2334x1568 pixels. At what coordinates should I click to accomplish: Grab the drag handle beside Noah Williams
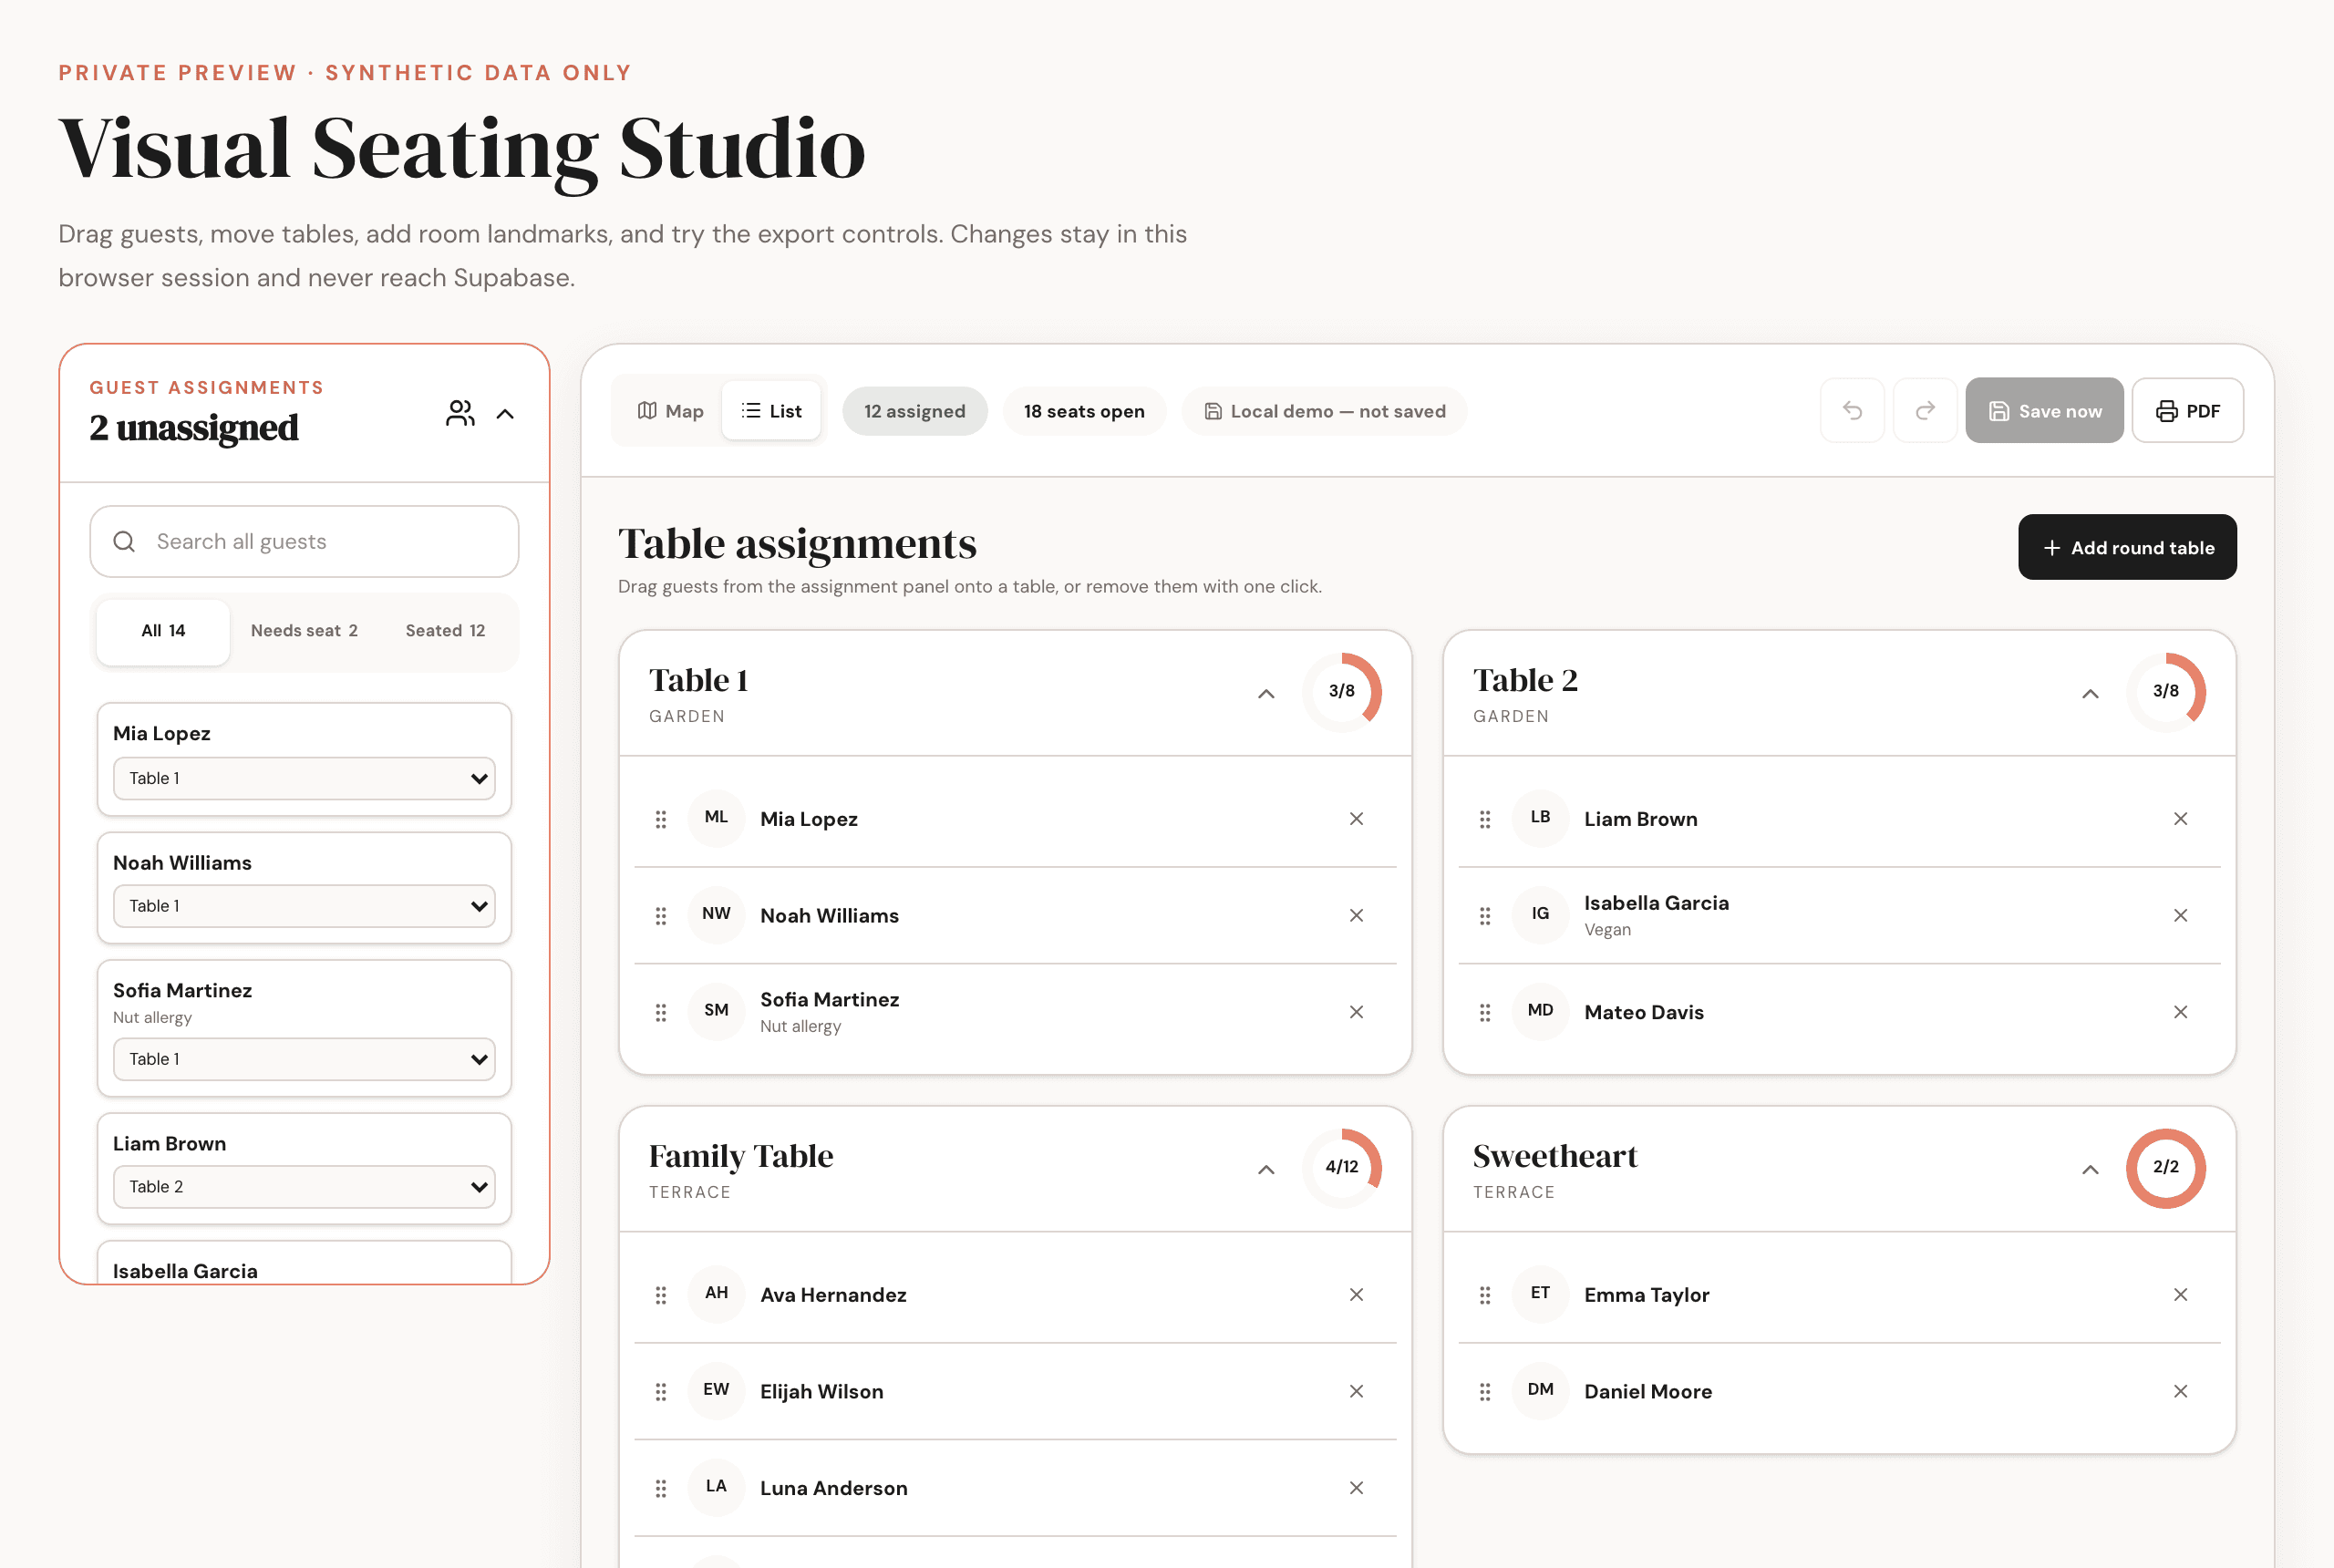[661, 915]
